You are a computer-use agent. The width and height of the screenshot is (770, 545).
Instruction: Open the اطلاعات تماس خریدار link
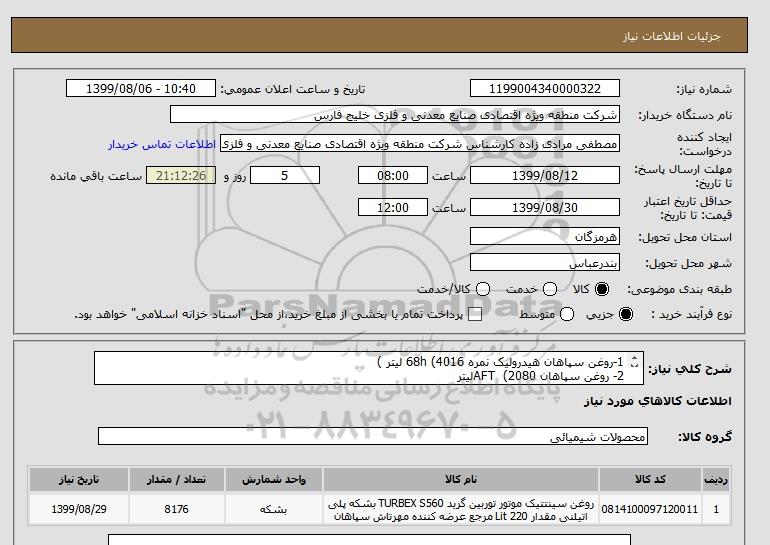click(x=162, y=144)
